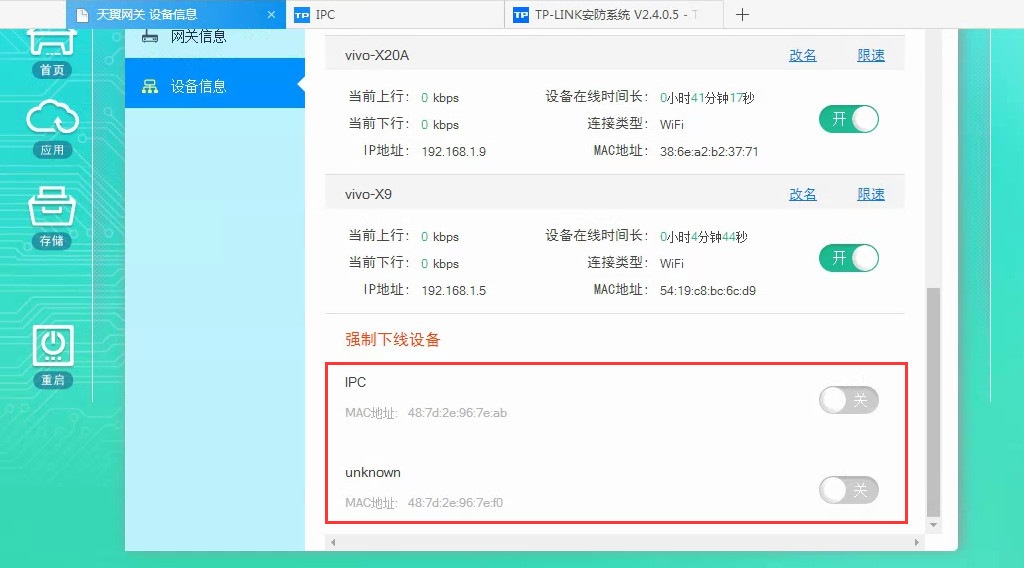Turn off the vivo-X9 device switch
The height and width of the screenshot is (568, 1024).
(848, 258)
